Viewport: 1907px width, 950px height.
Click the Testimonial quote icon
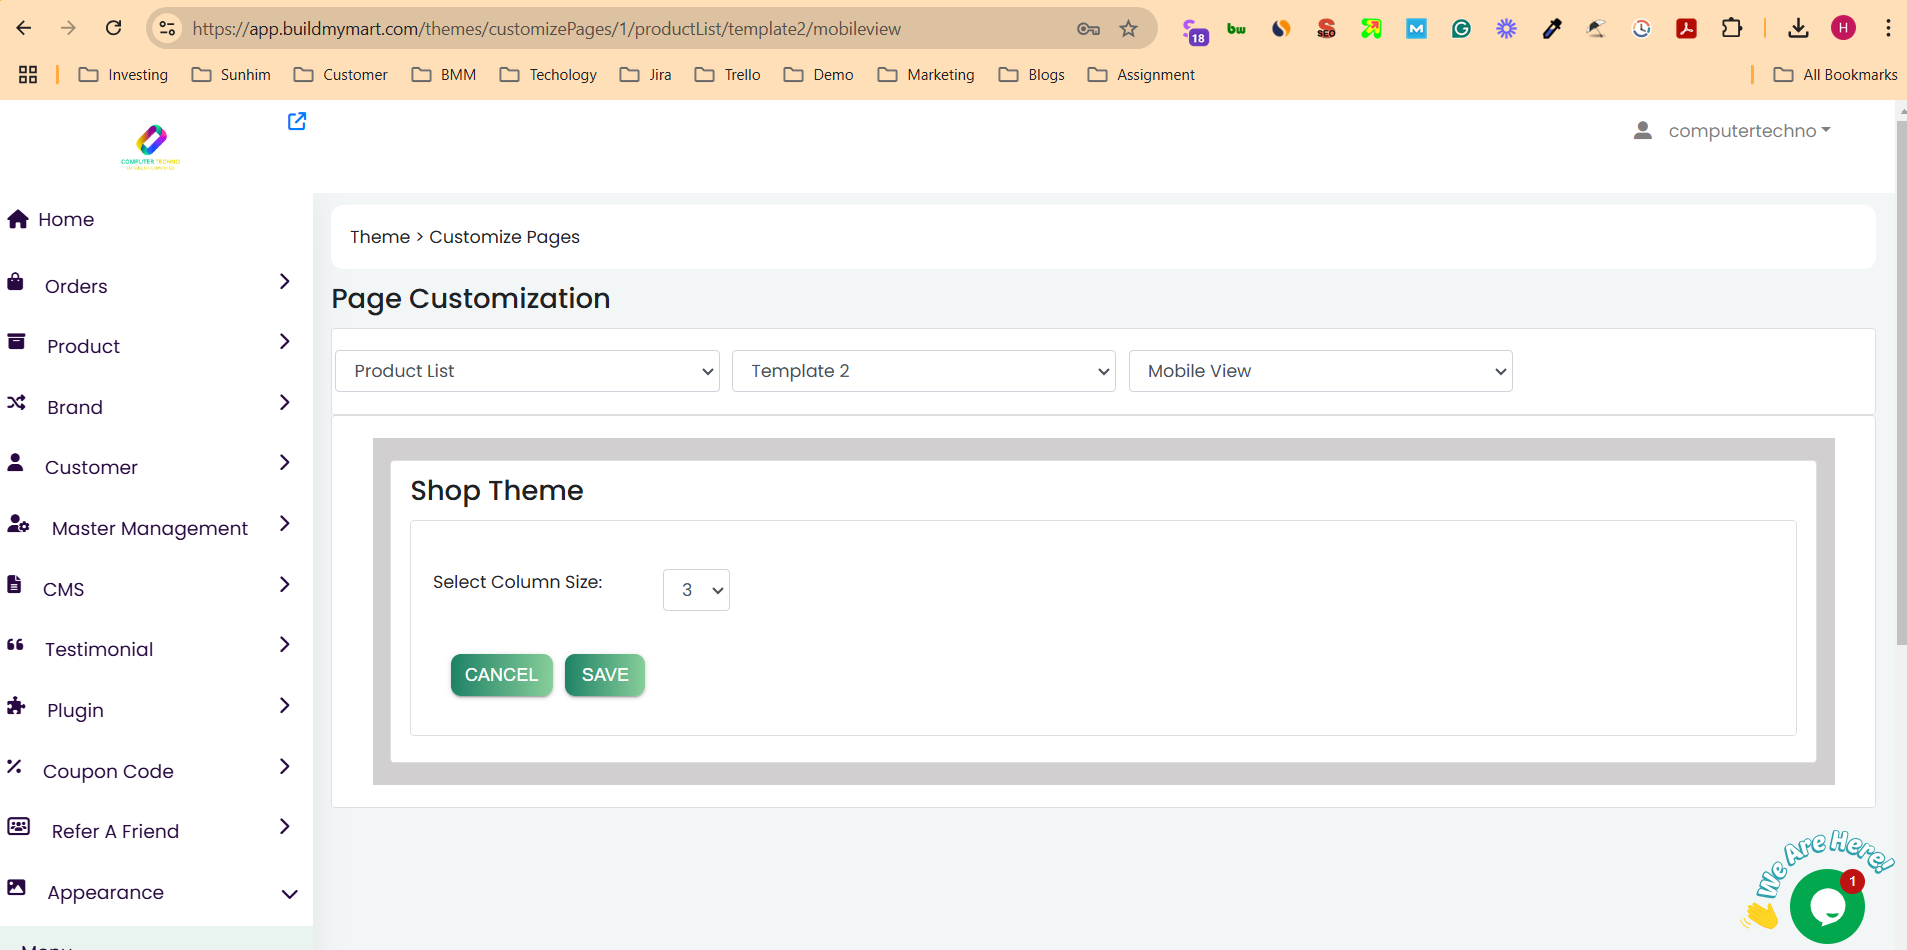point(16,645)
